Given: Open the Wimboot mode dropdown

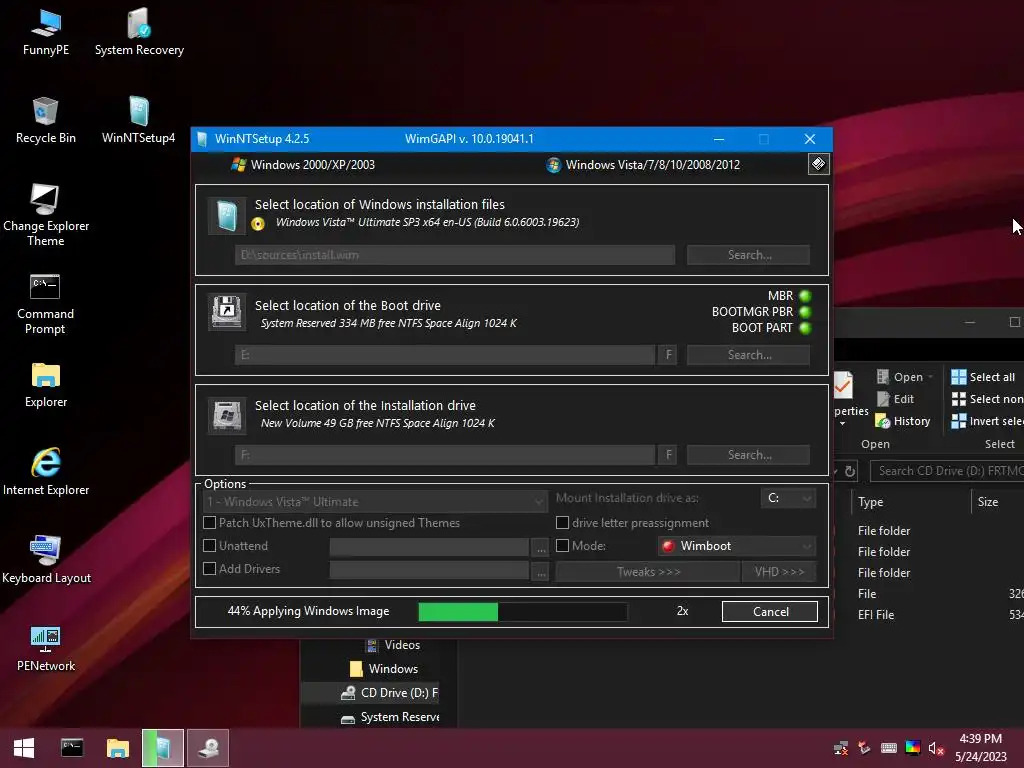Looking at the screenshot, I should point(737,545).
